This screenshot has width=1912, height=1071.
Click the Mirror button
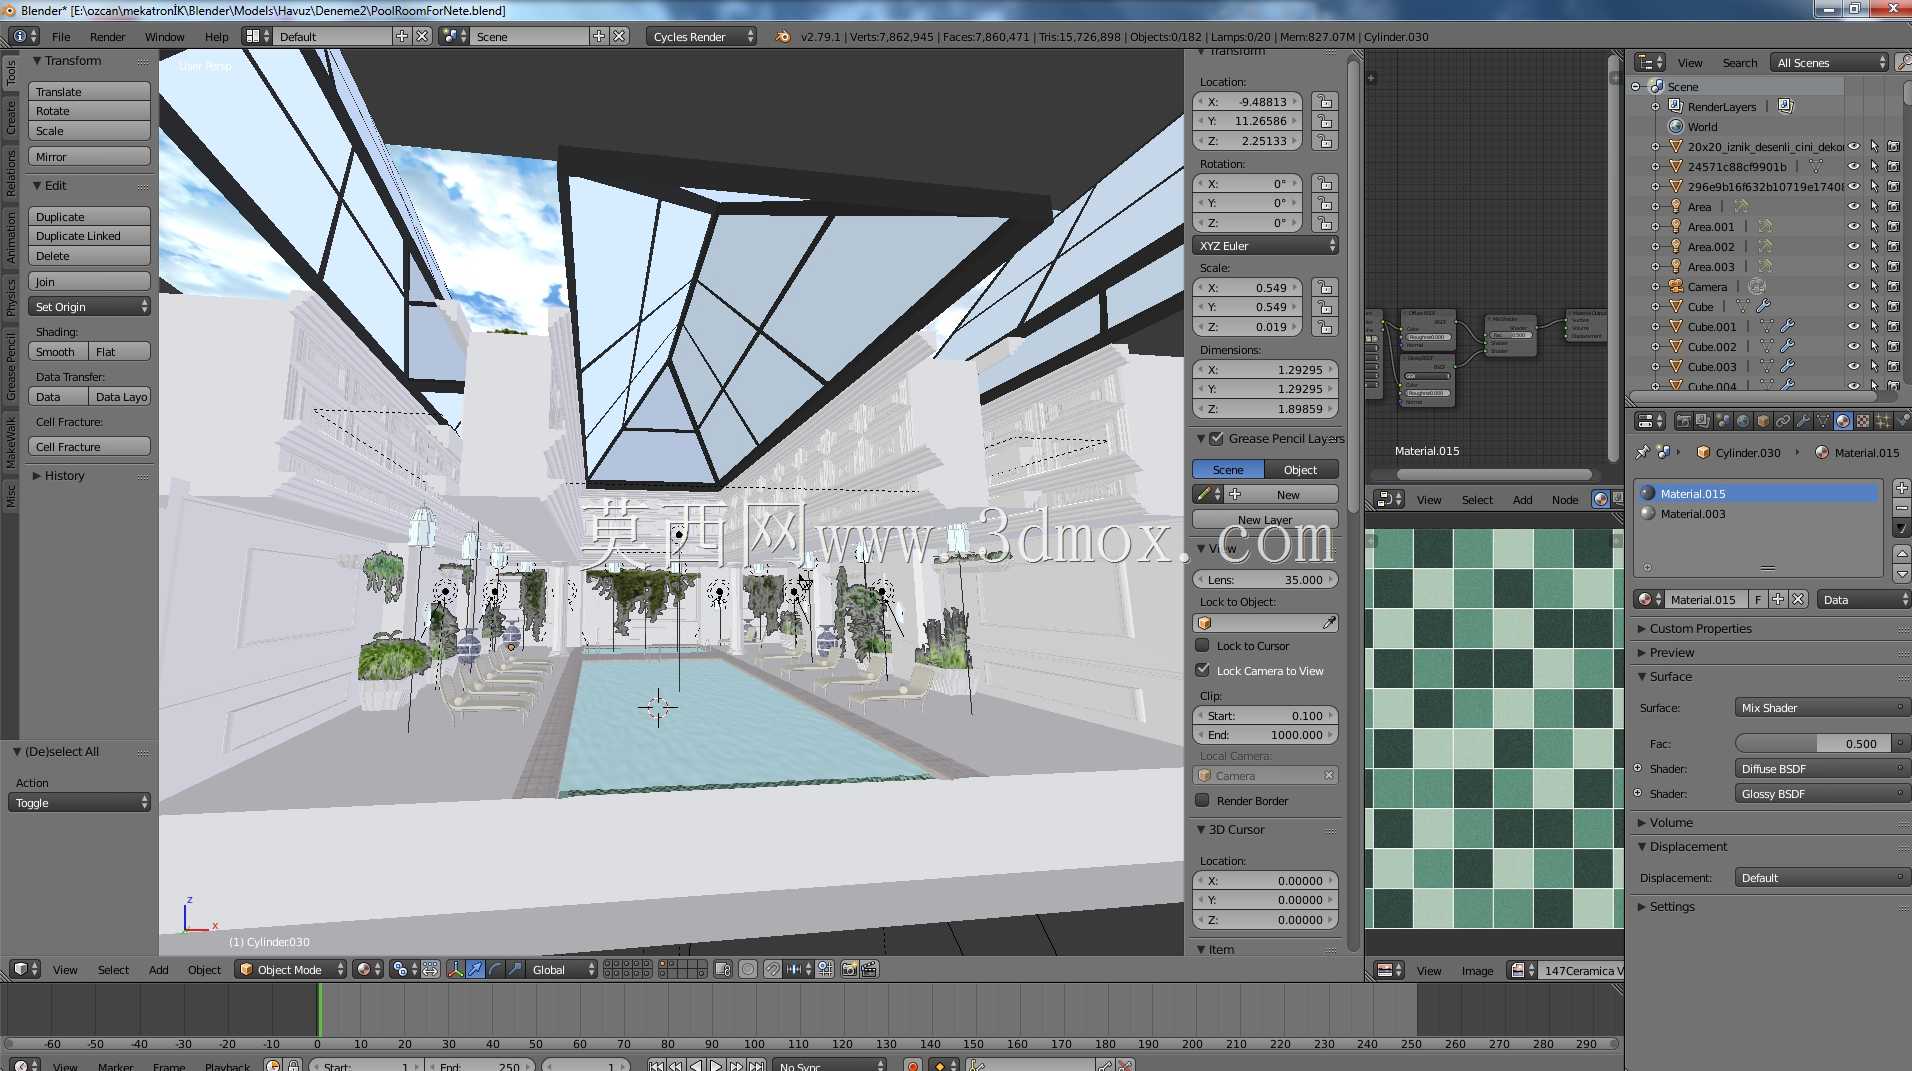pos(90,156)
